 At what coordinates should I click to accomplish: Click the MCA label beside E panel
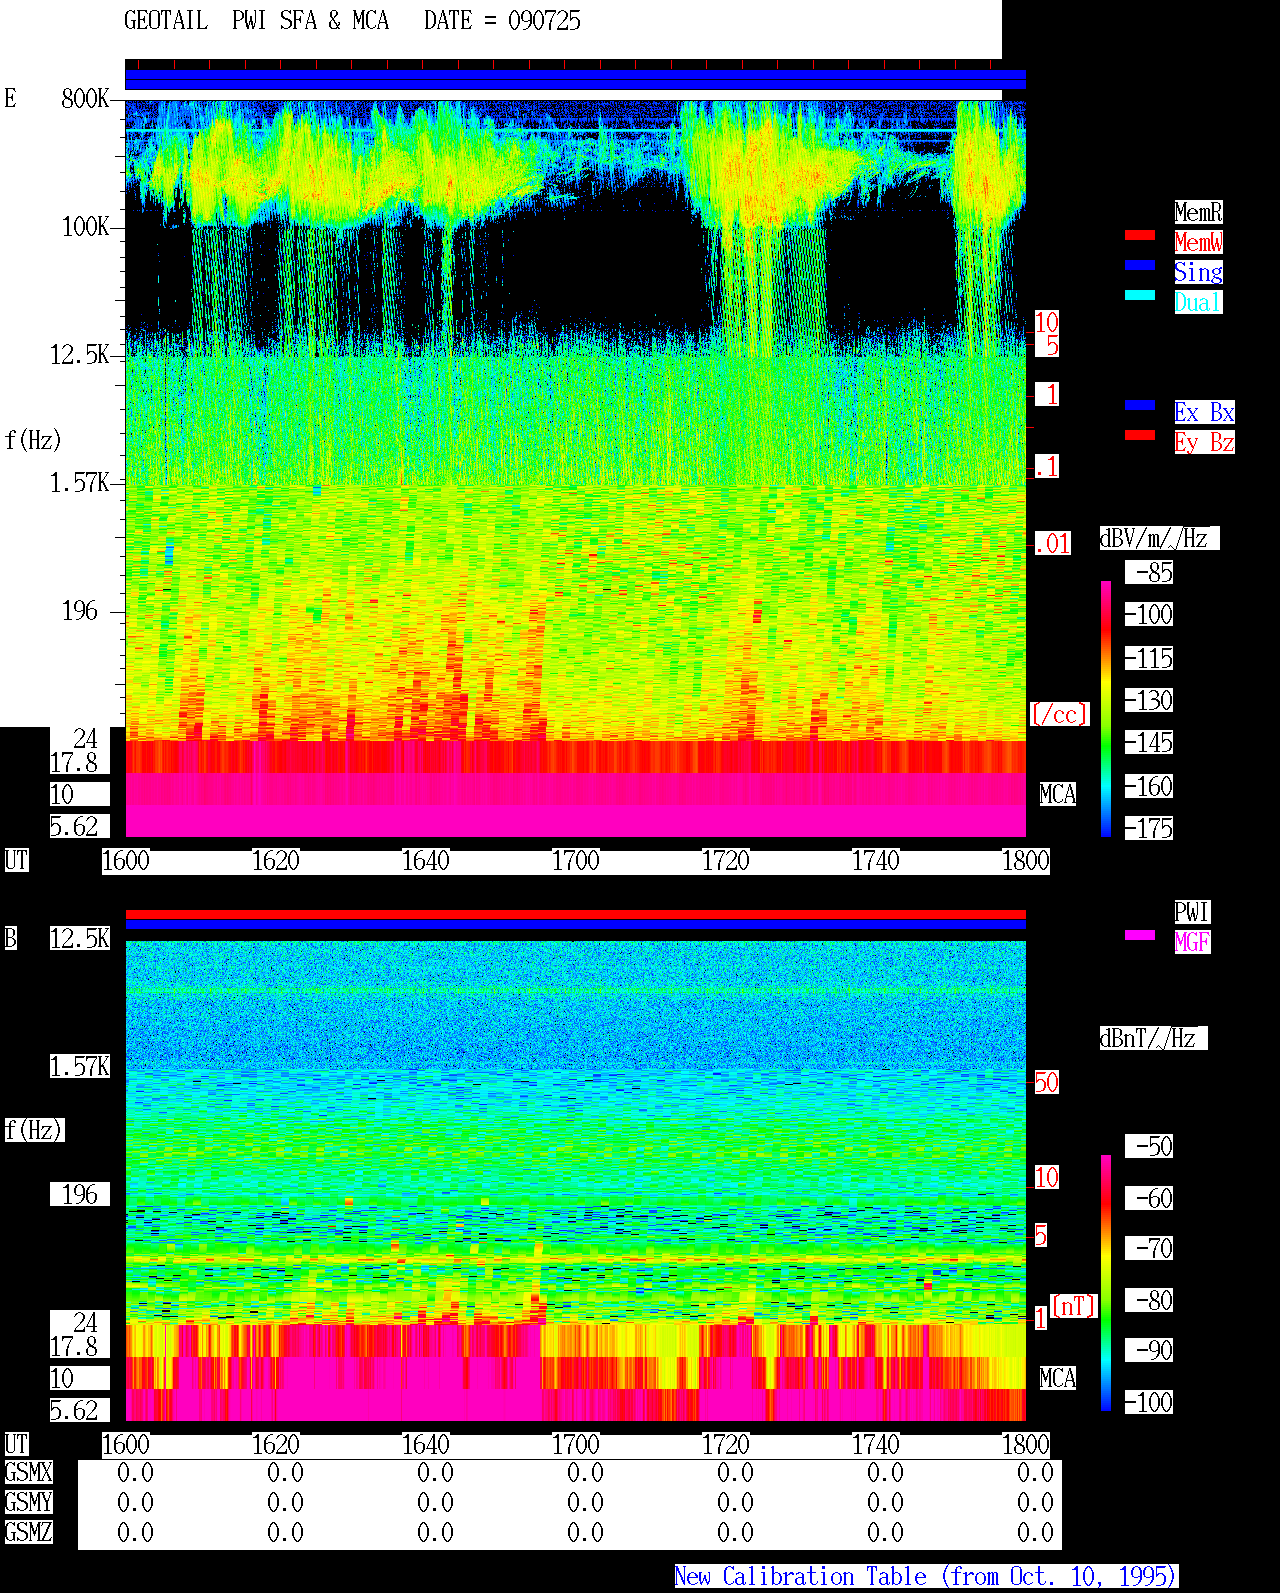(1058, 795)
